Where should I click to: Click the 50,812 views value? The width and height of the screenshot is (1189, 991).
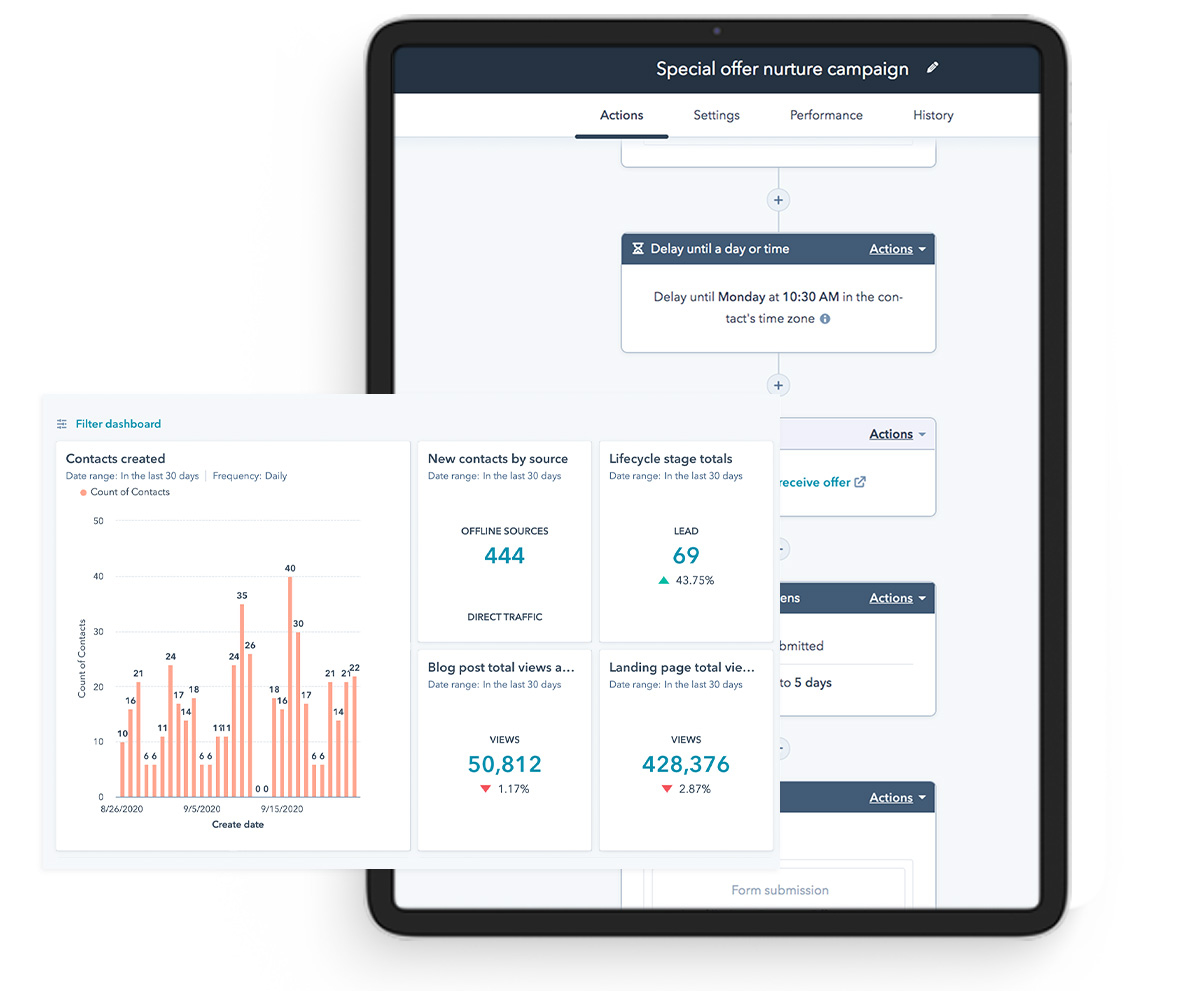[x=504, y=764]
